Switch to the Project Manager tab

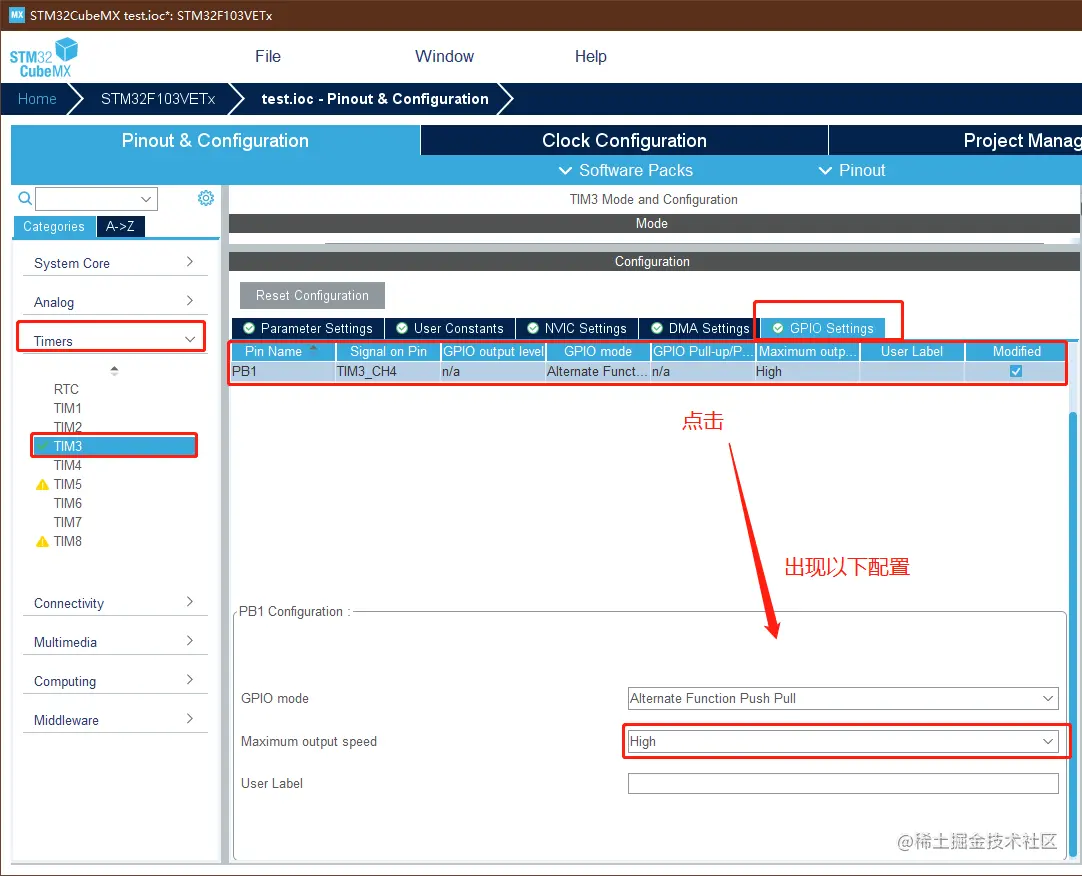tap(955, 140)
